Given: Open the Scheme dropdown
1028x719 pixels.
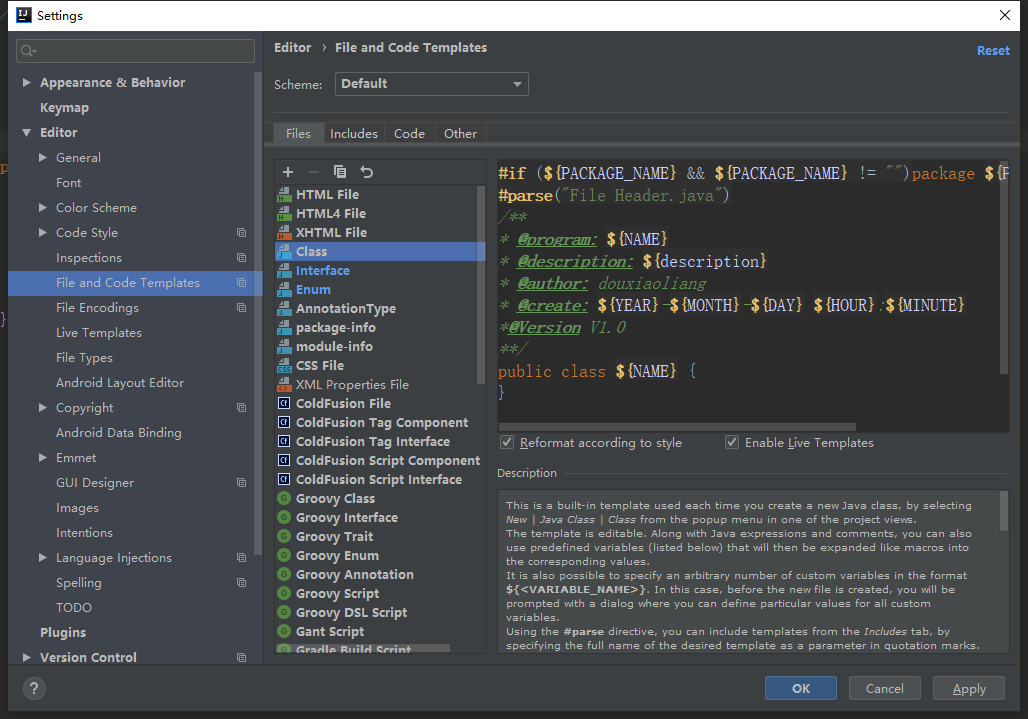Looking at the screenshot, I should [431, 84].
